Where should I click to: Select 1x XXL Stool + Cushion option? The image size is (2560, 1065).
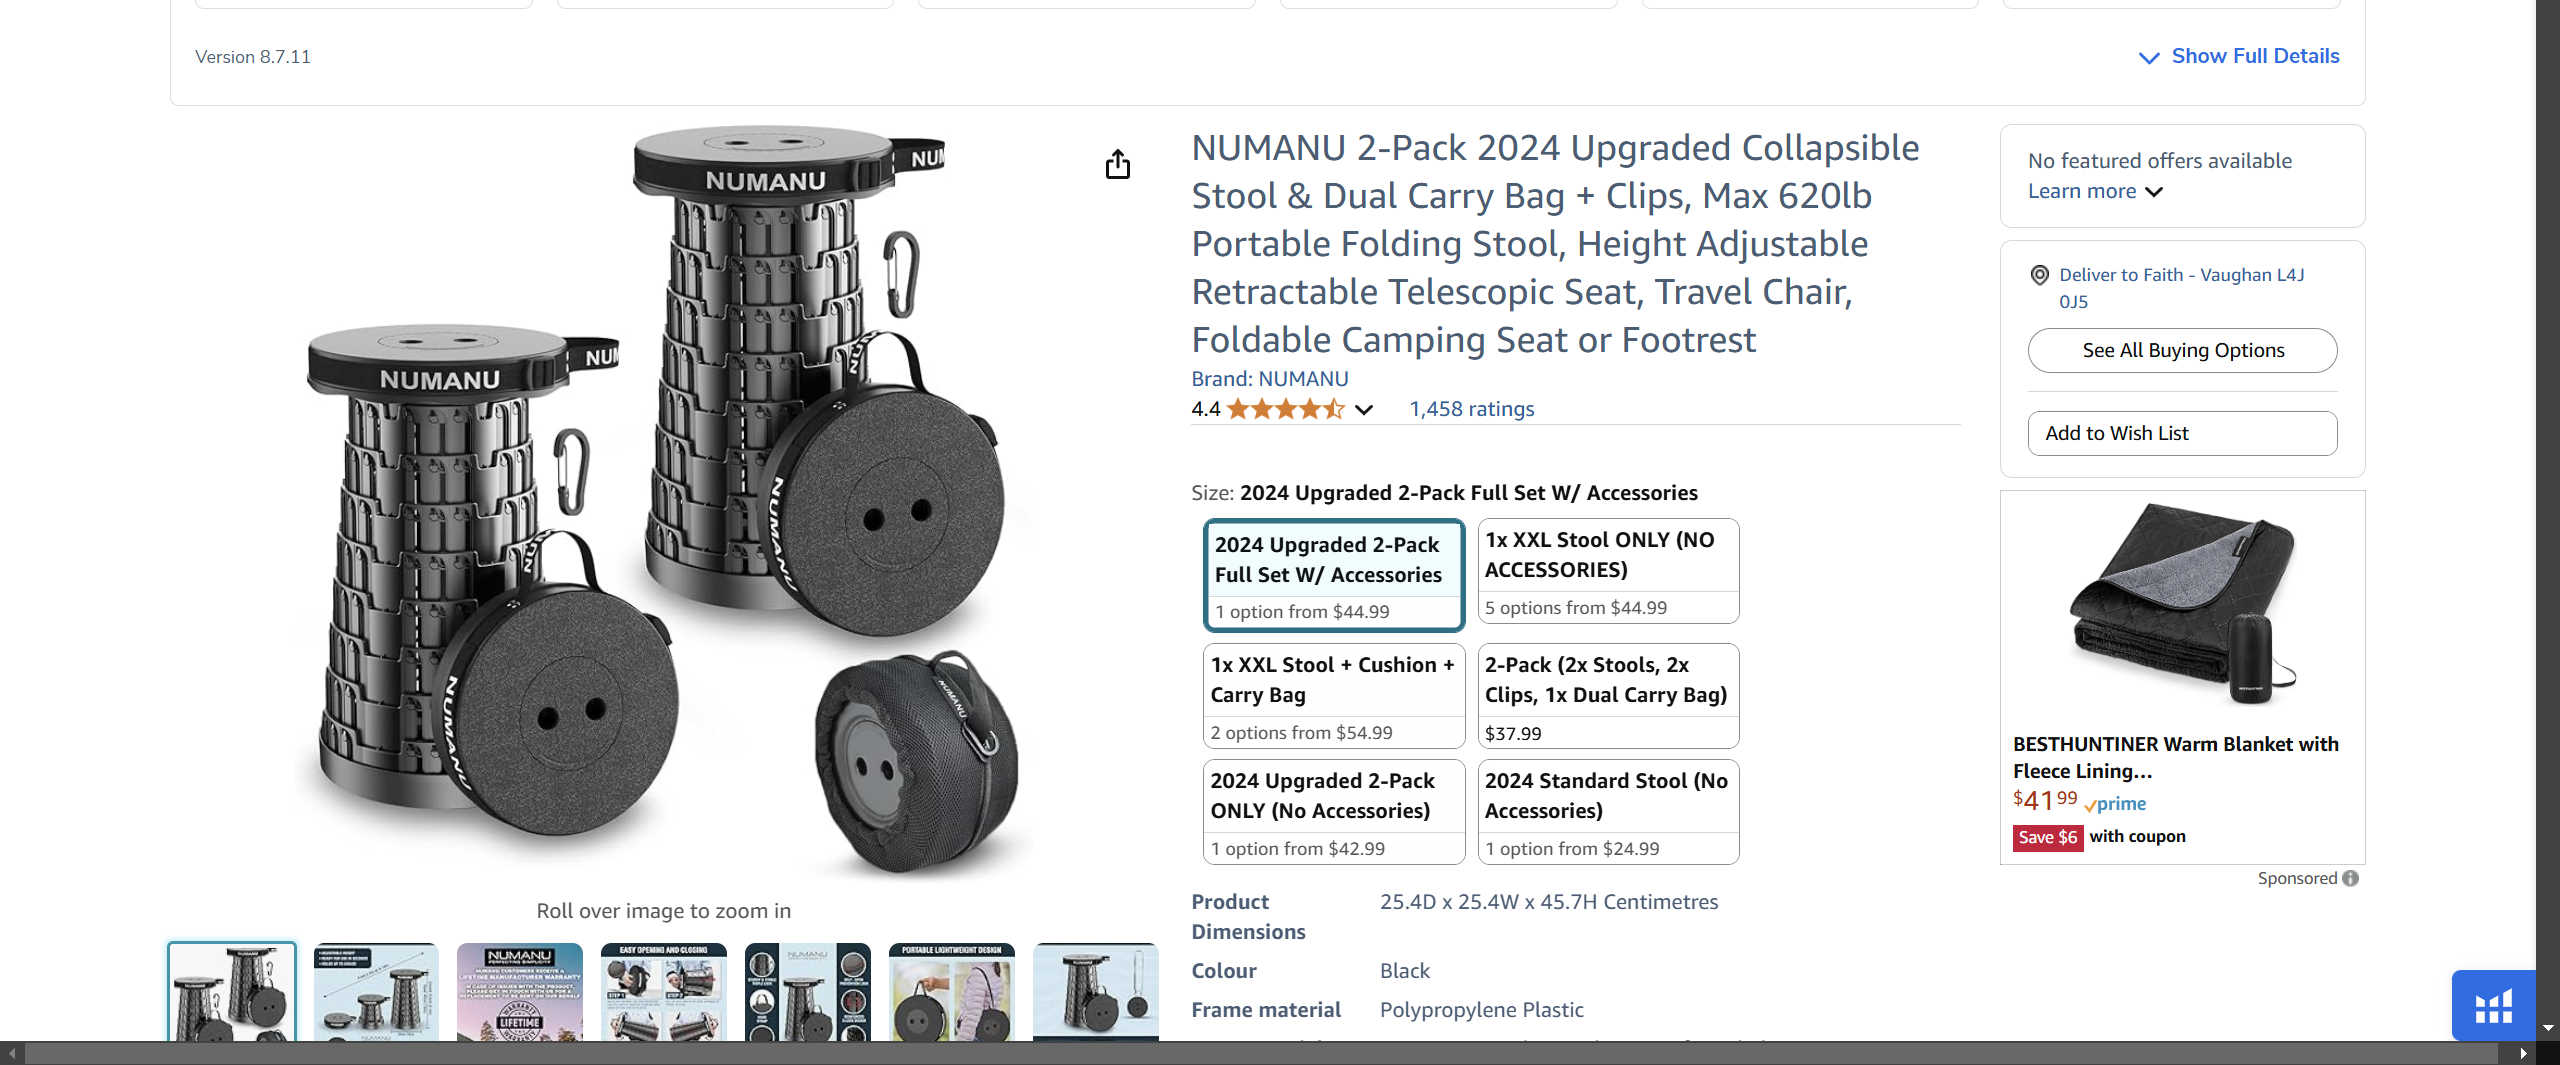(1334, 696)
